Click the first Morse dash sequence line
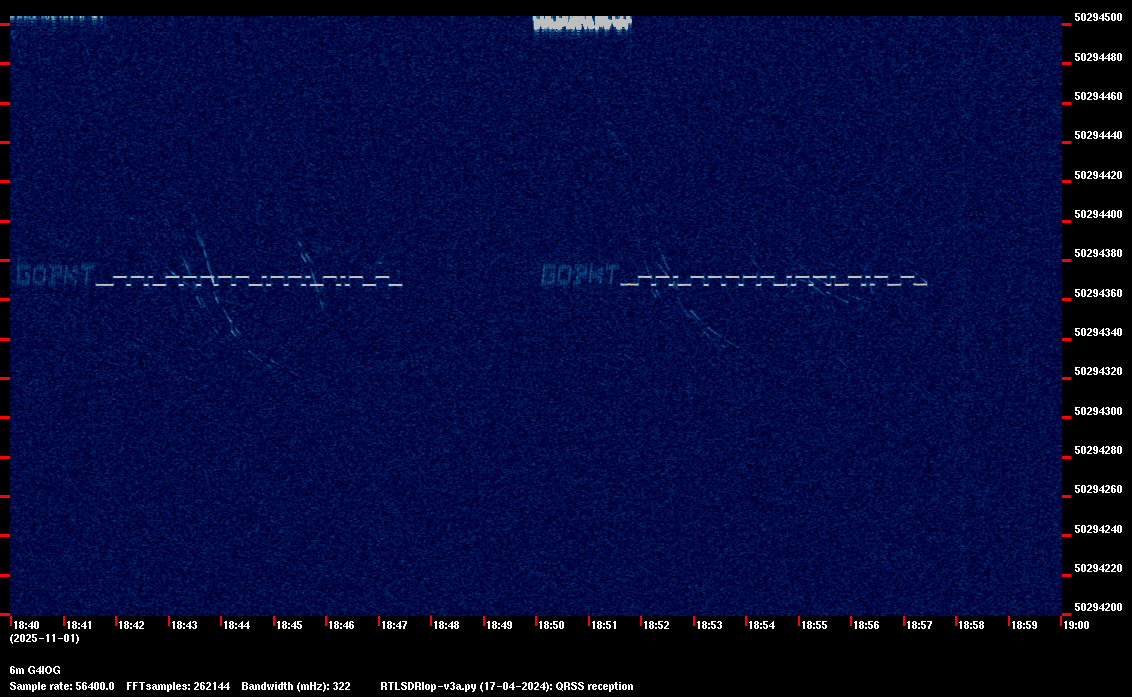Screen dimensions: 1132x697 click(249, 280)
